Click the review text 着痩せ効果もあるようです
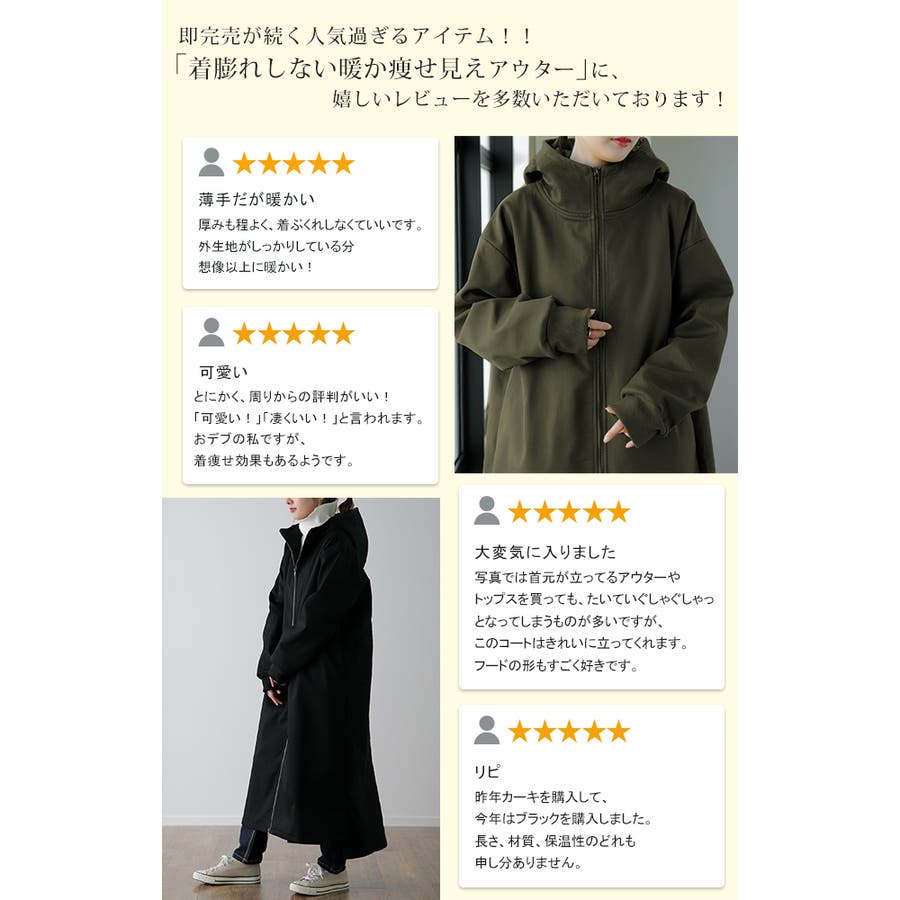The height and width of the screenshot is (900, 900). [273, 460]
